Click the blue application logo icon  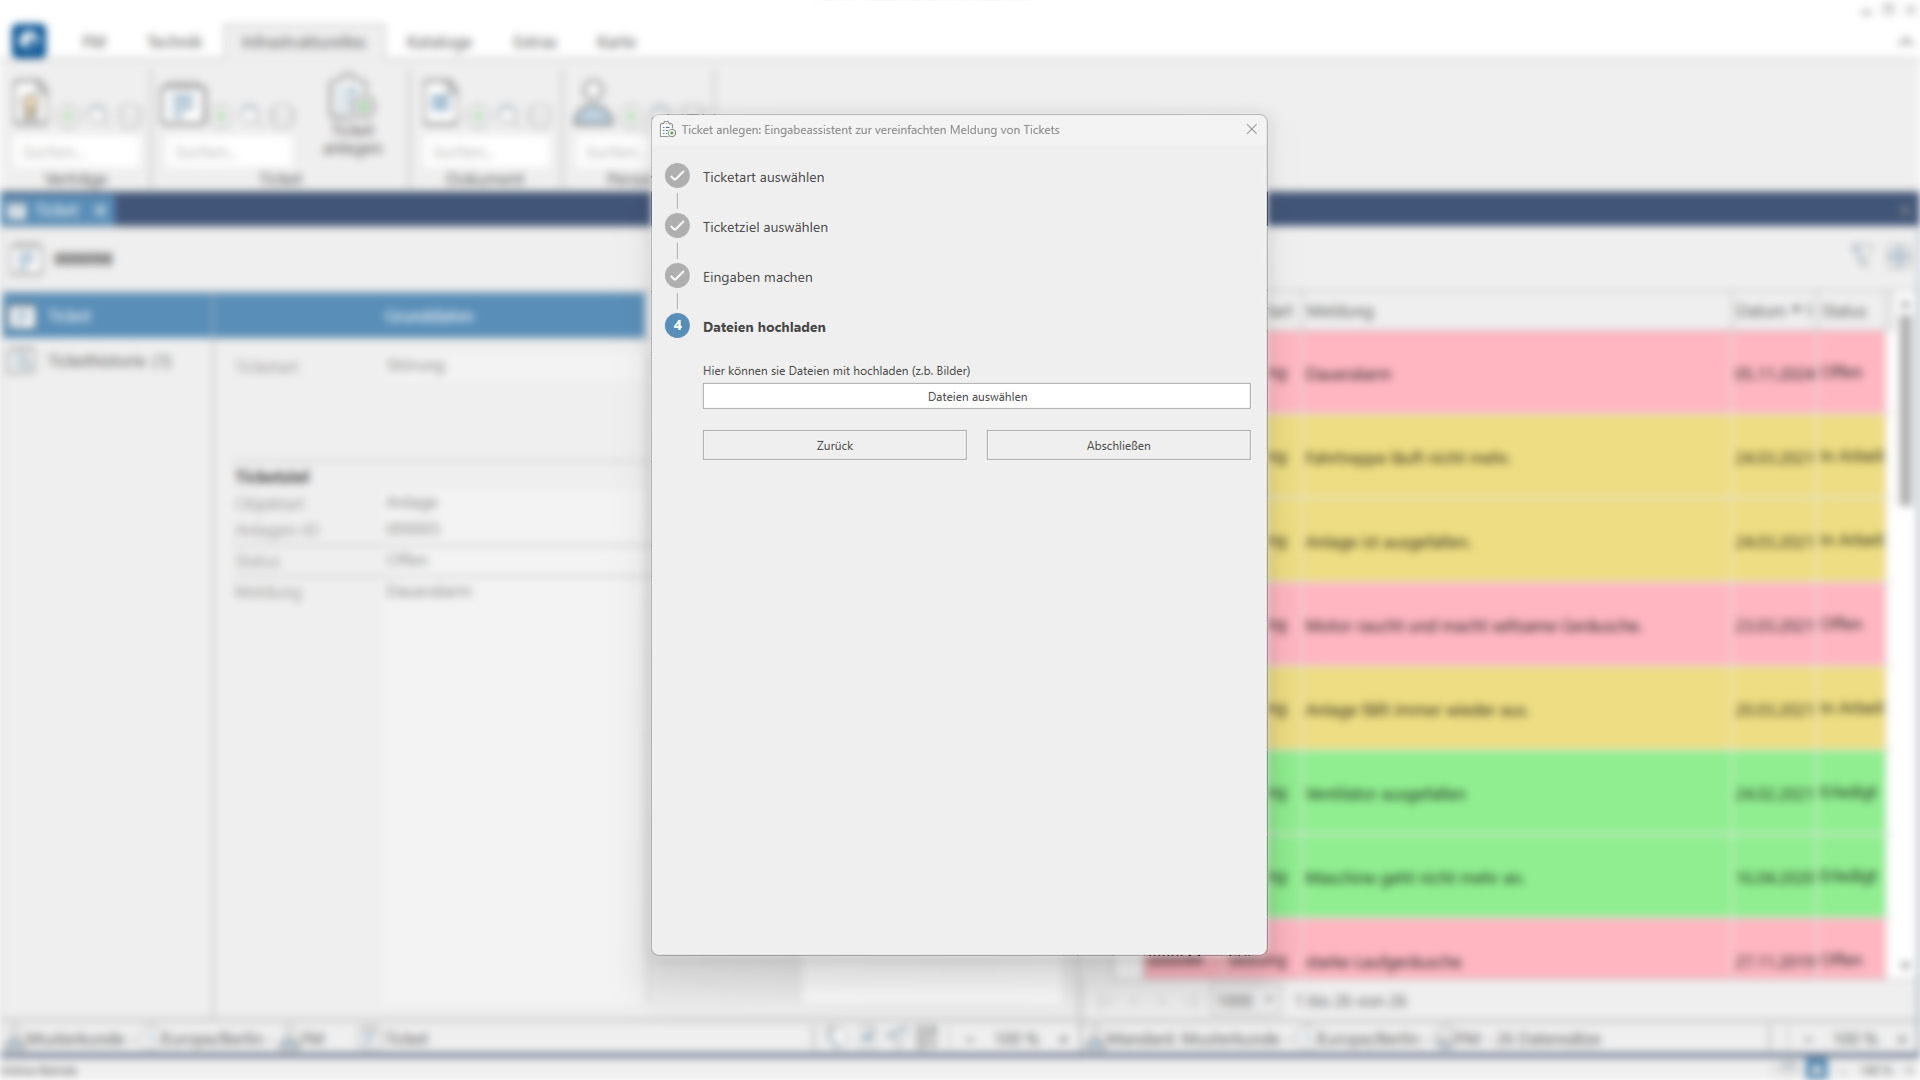coord(29,41)
